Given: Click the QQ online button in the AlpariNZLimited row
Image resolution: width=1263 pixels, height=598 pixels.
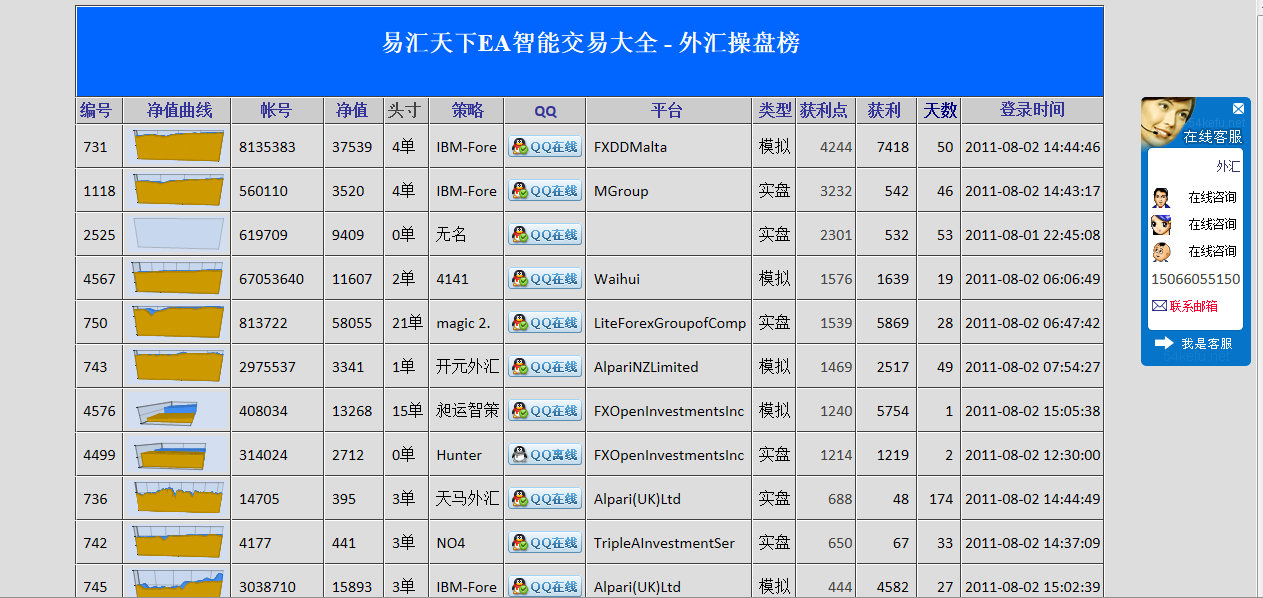Looking at the screenshot, I should tap(545, 367).
